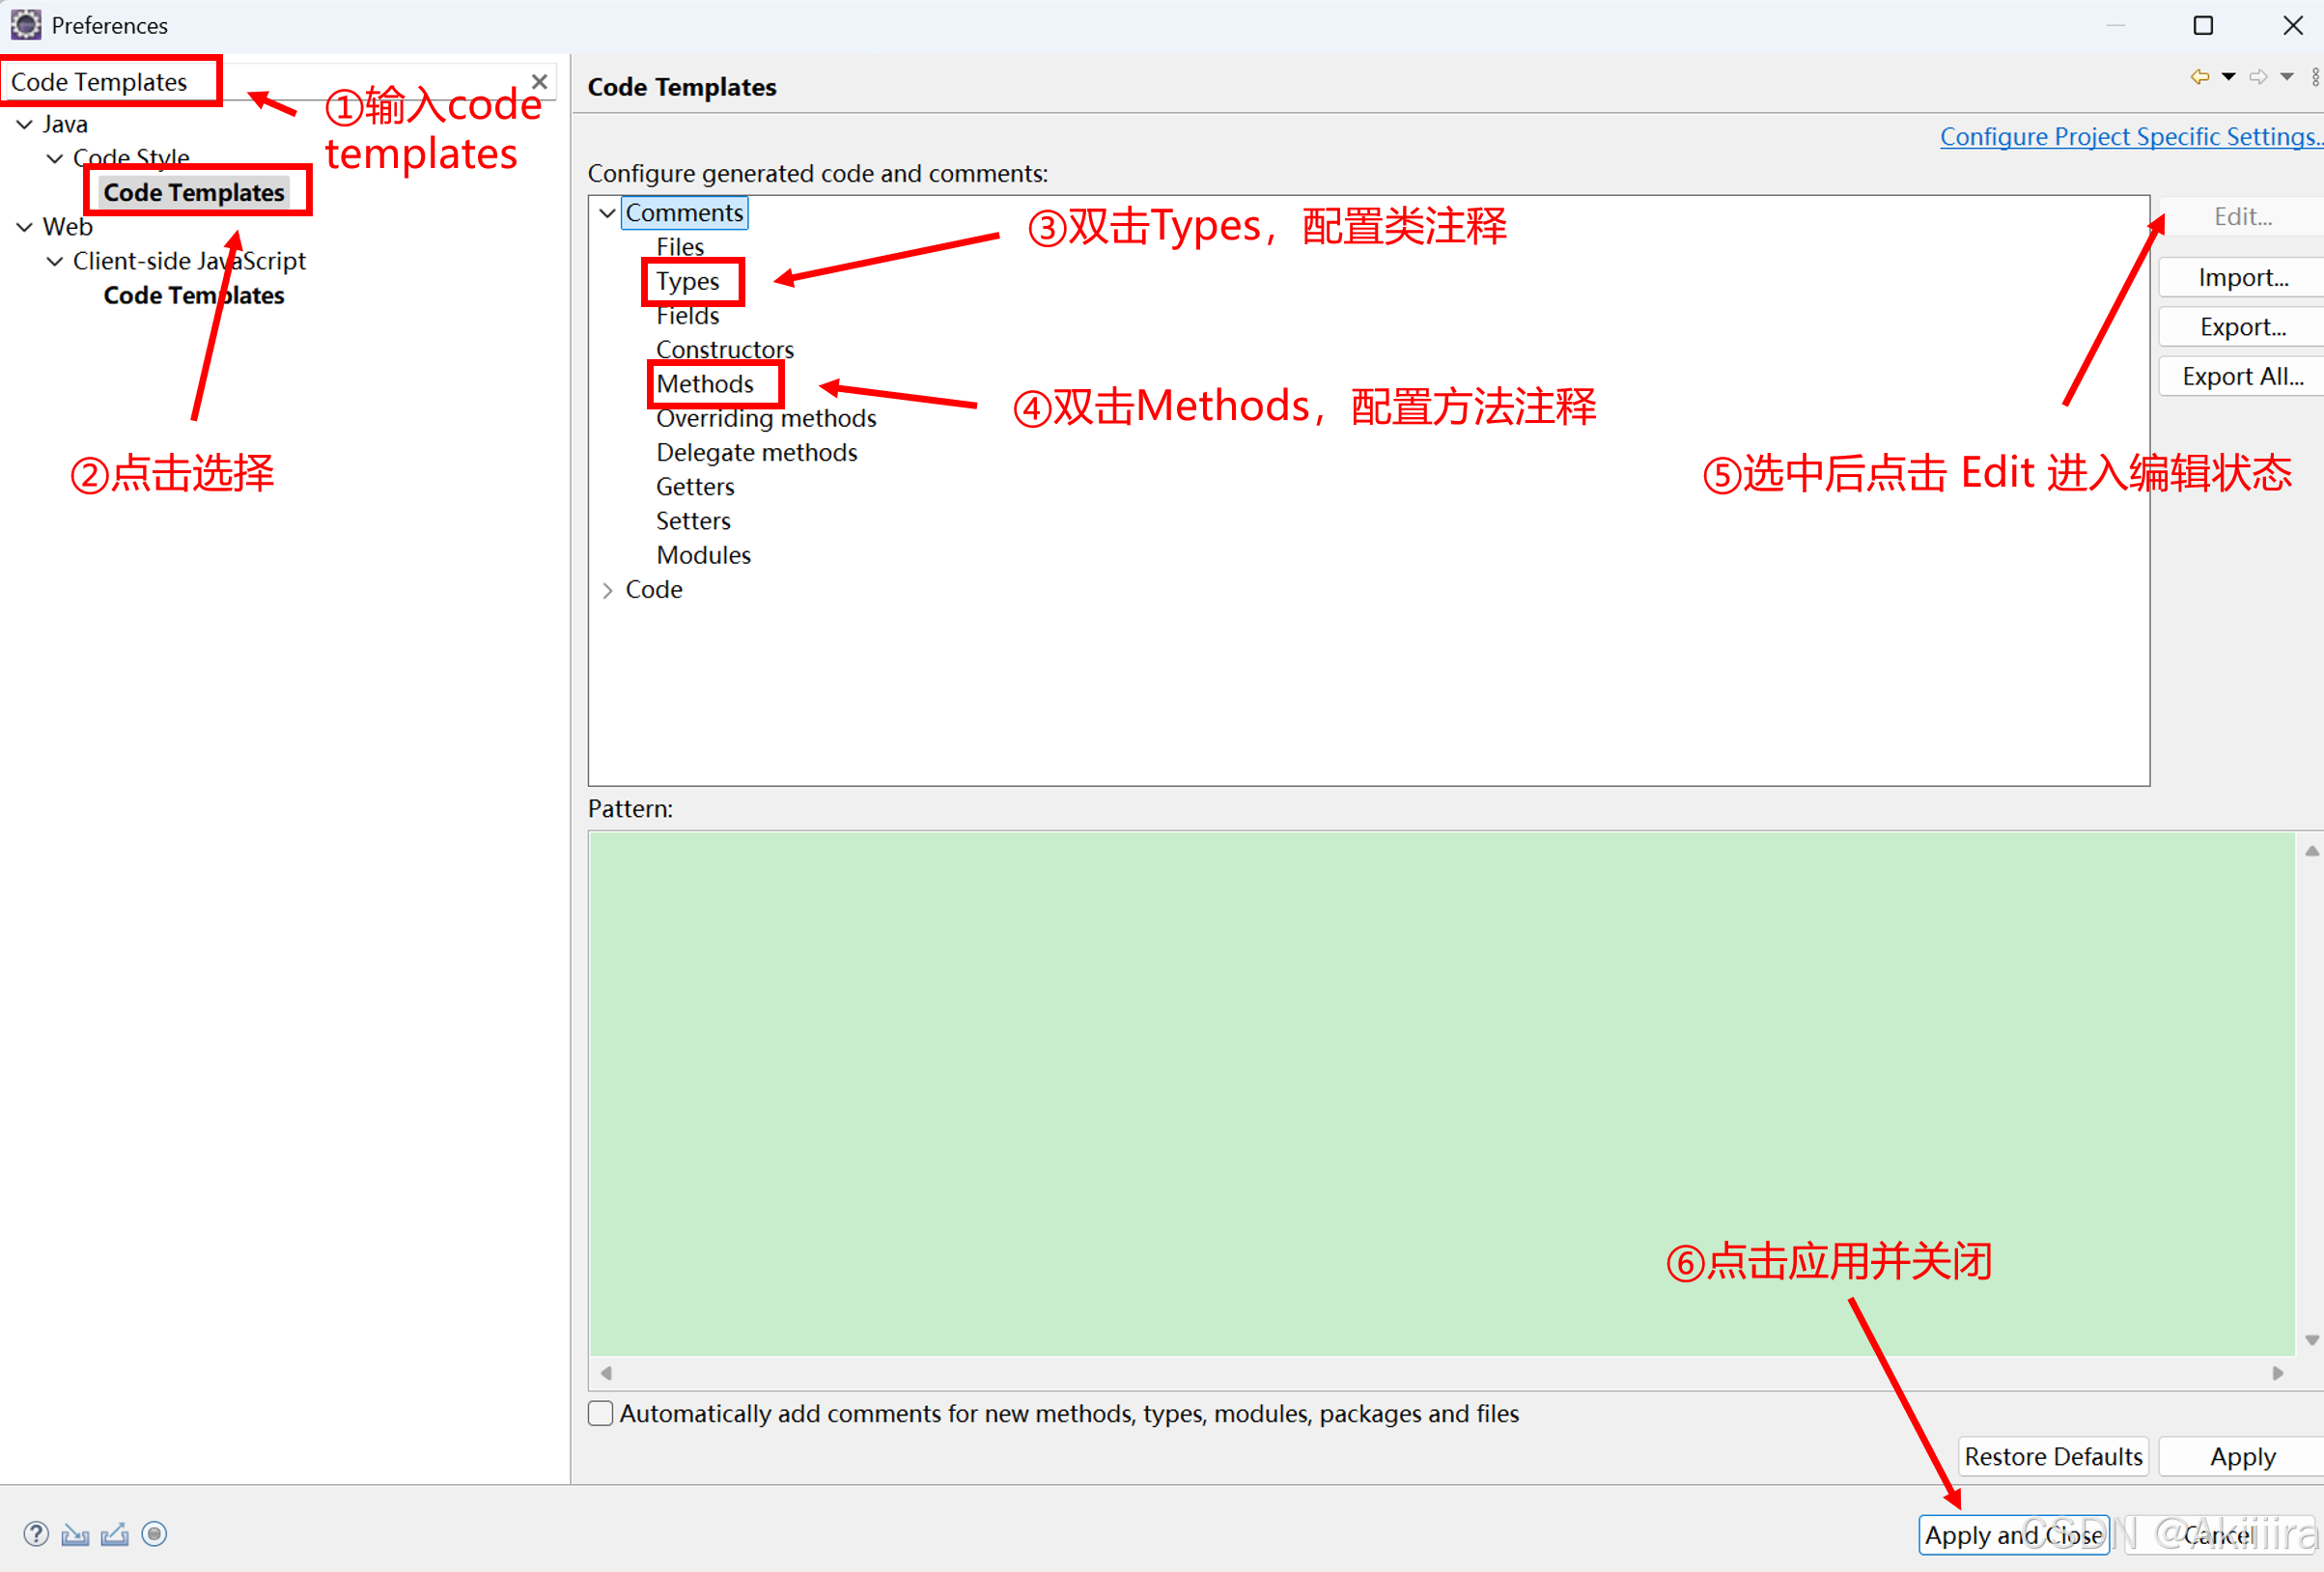Image resolution: width=2324 pixels, height=1572 pixels.
Task: Open back history dropdown arrow
Action: click(x=2229, y=77)
